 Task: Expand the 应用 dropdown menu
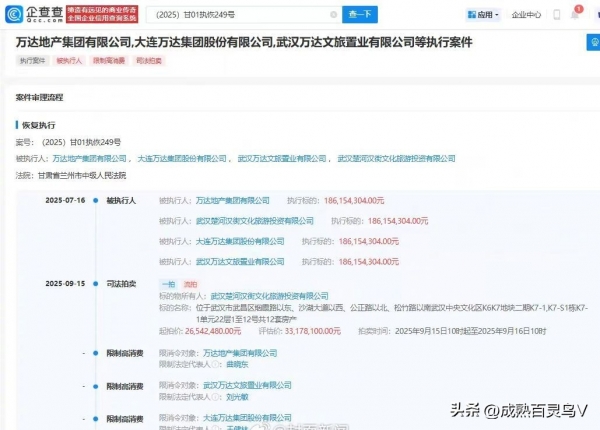tap(483, 15)
